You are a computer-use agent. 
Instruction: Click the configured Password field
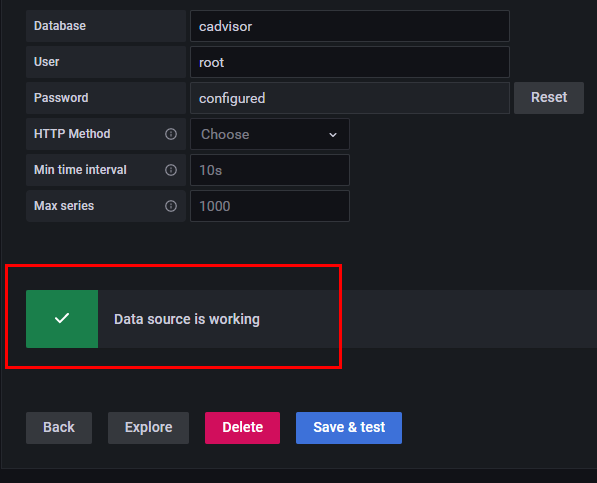[350, 98]
